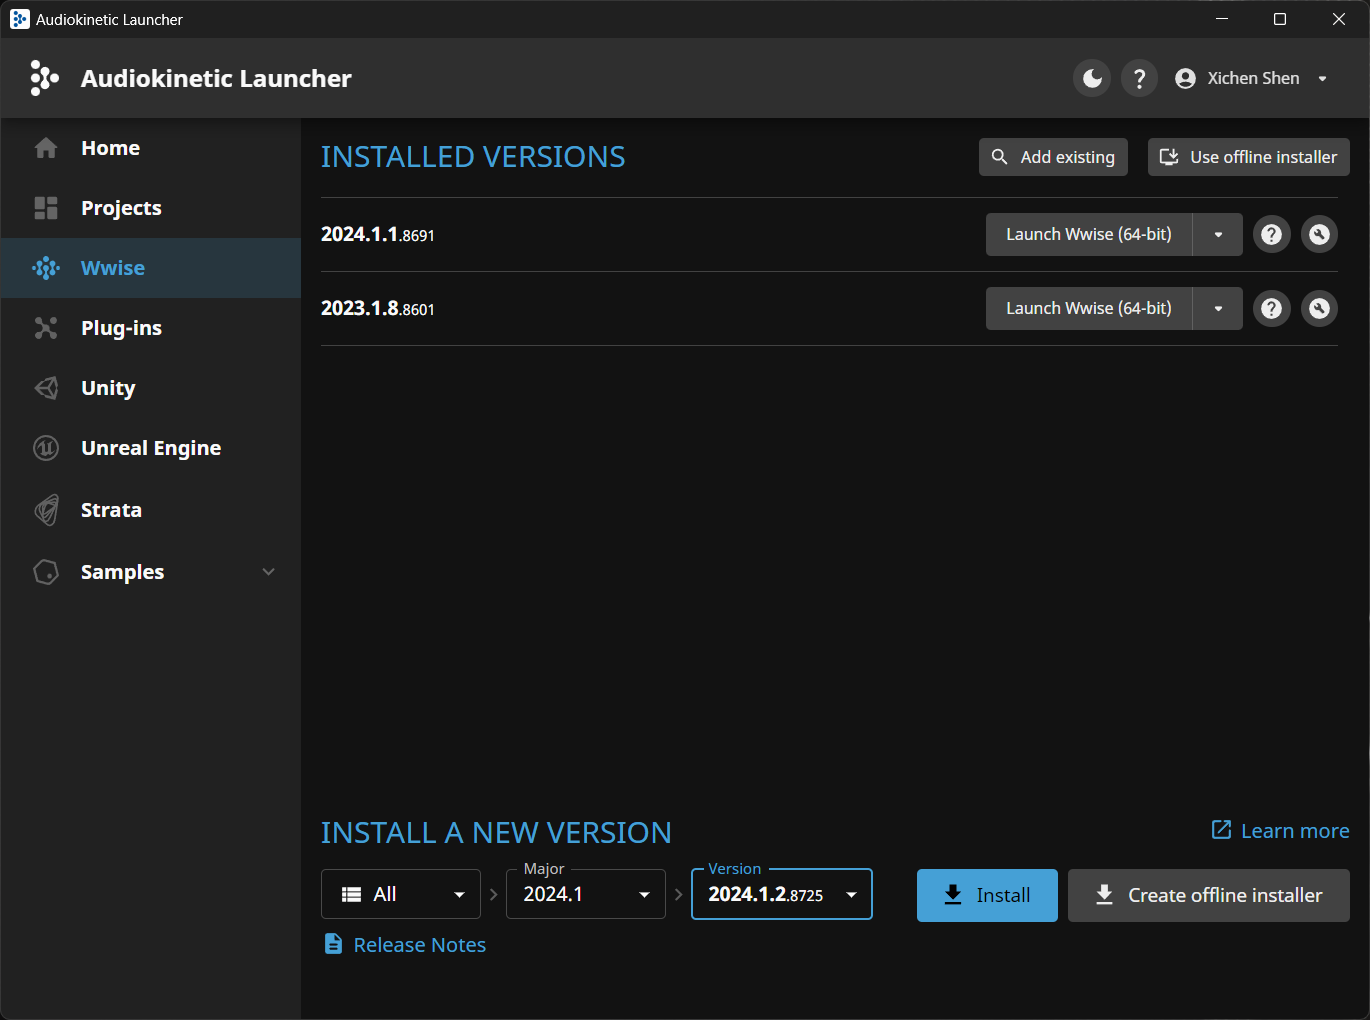
Task: Click the INSTALL A NEW VERSION heading
Action: 496,833
